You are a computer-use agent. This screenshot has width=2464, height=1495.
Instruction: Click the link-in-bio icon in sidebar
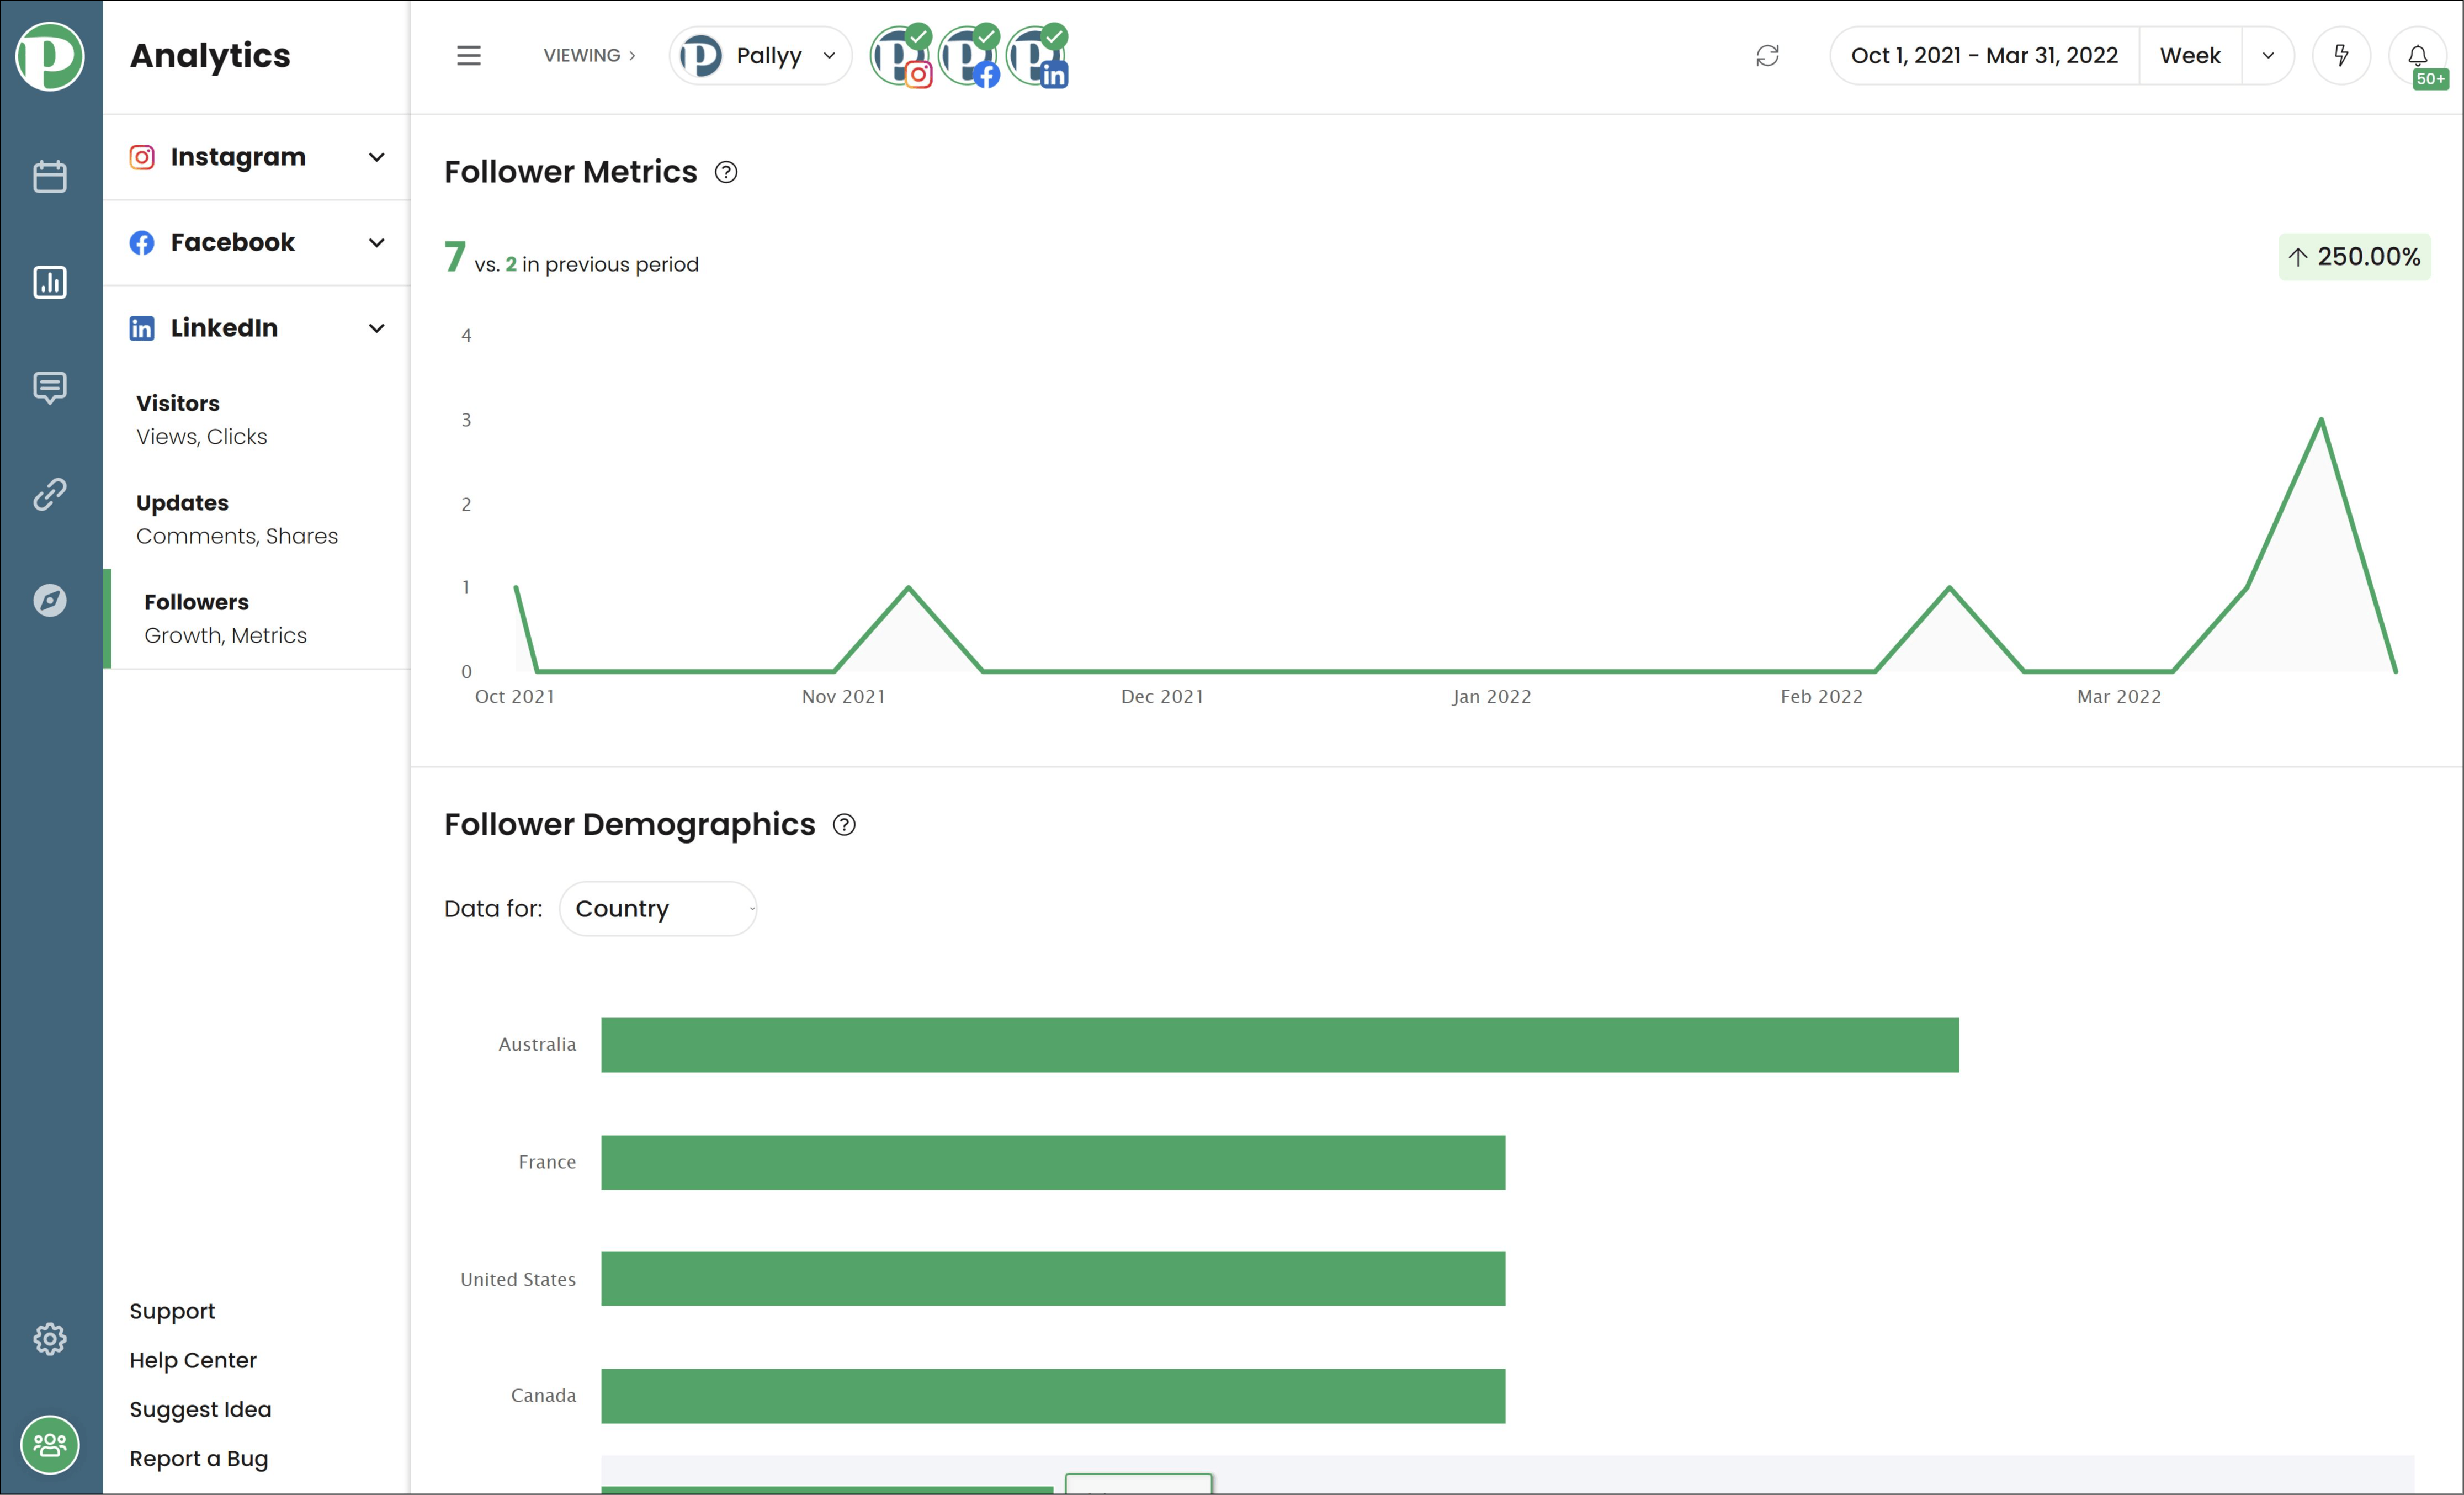click(49, 493)
